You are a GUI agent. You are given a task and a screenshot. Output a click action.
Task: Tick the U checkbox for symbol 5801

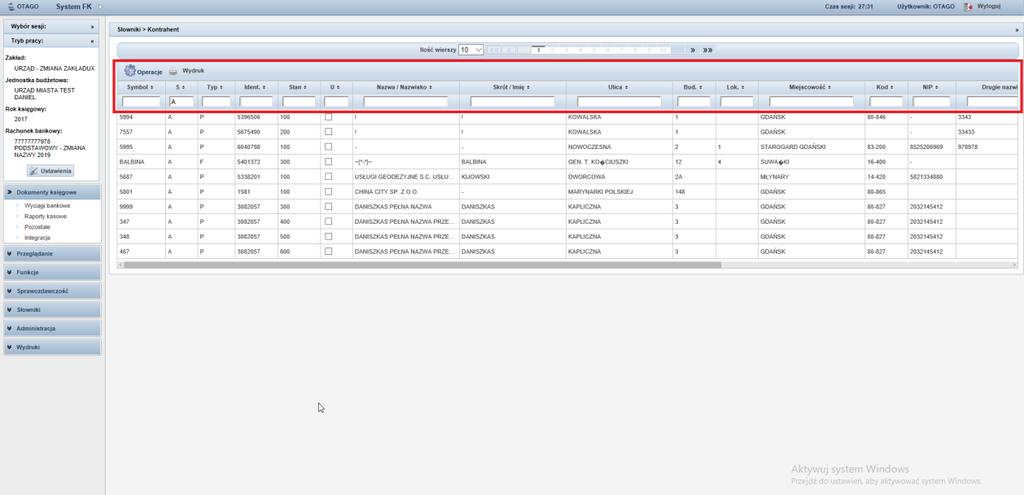(x=328, y=191)
